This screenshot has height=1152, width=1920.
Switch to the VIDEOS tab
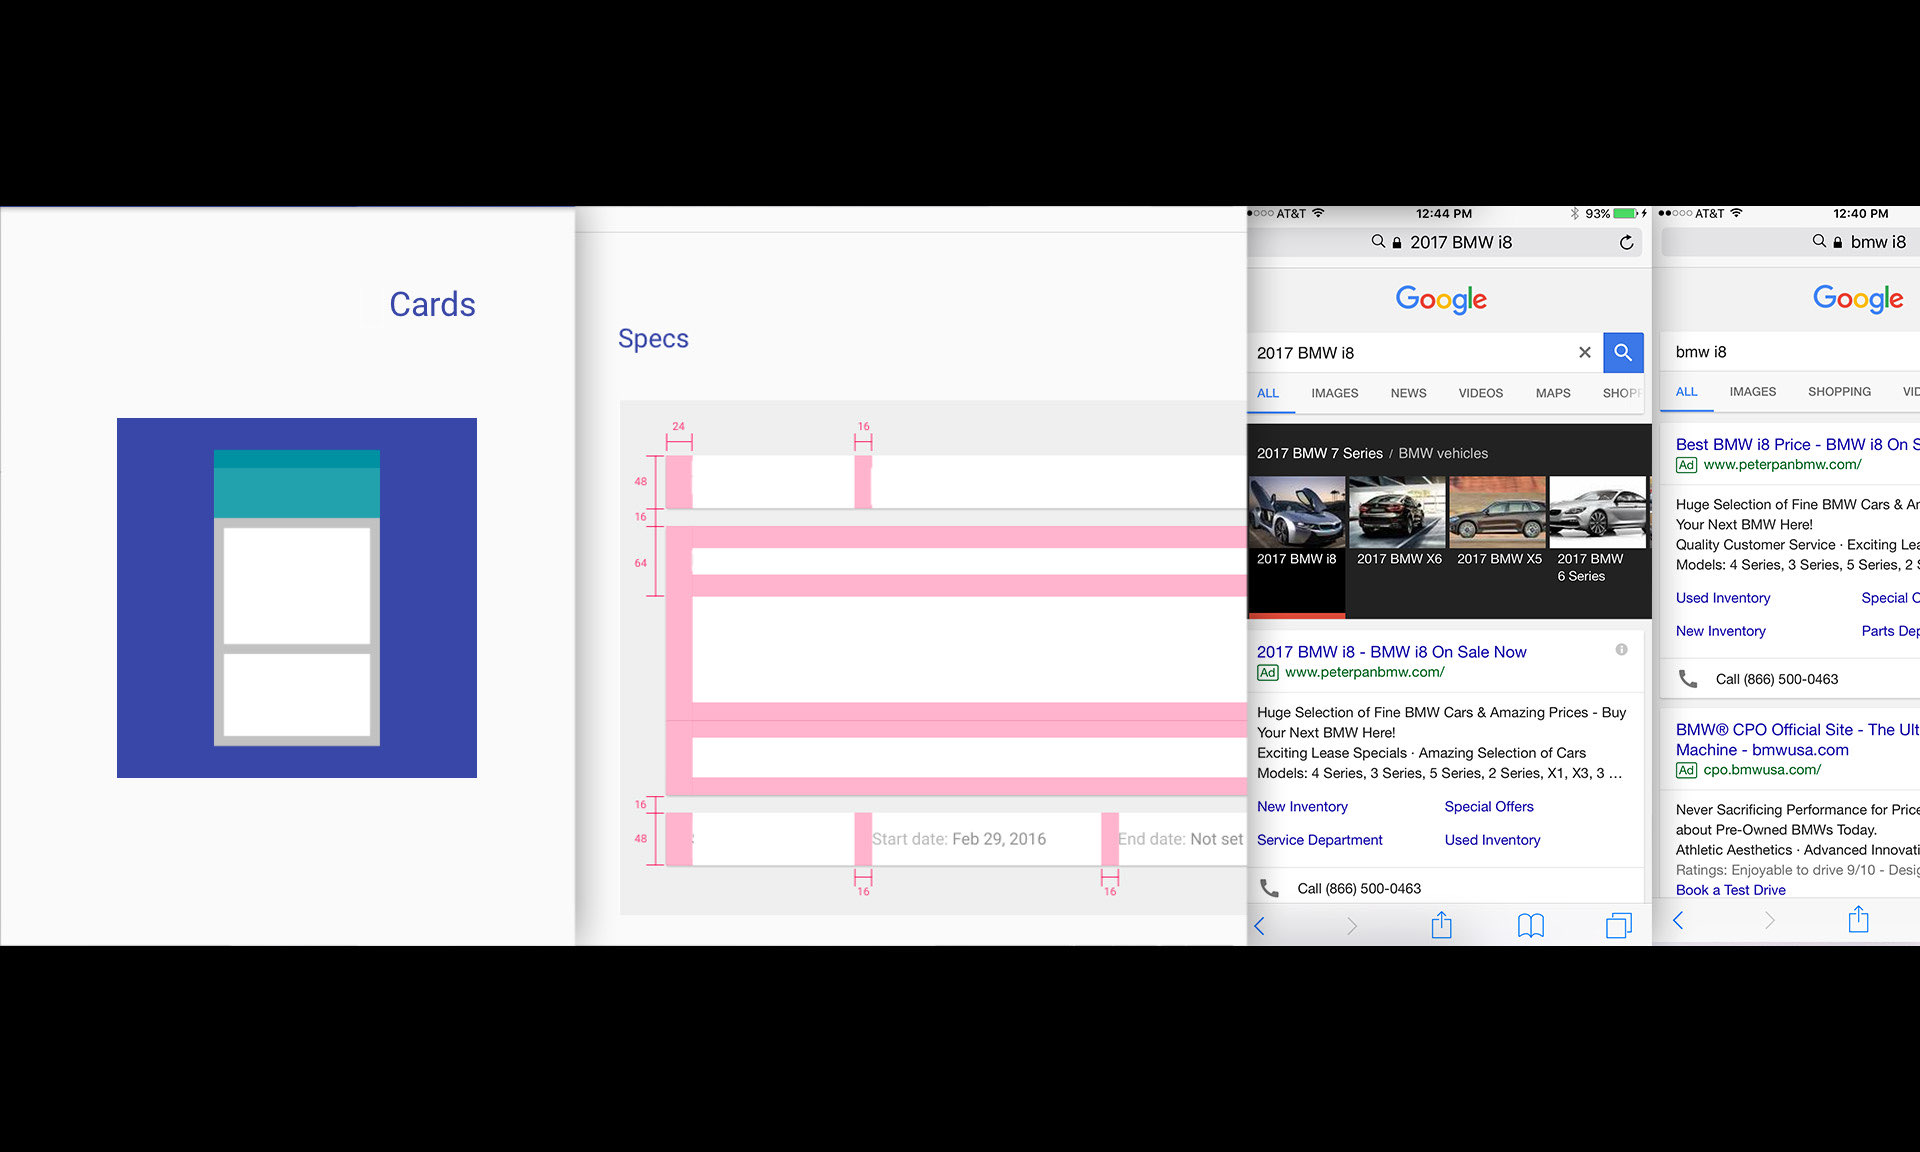[x=1480, y=393]
